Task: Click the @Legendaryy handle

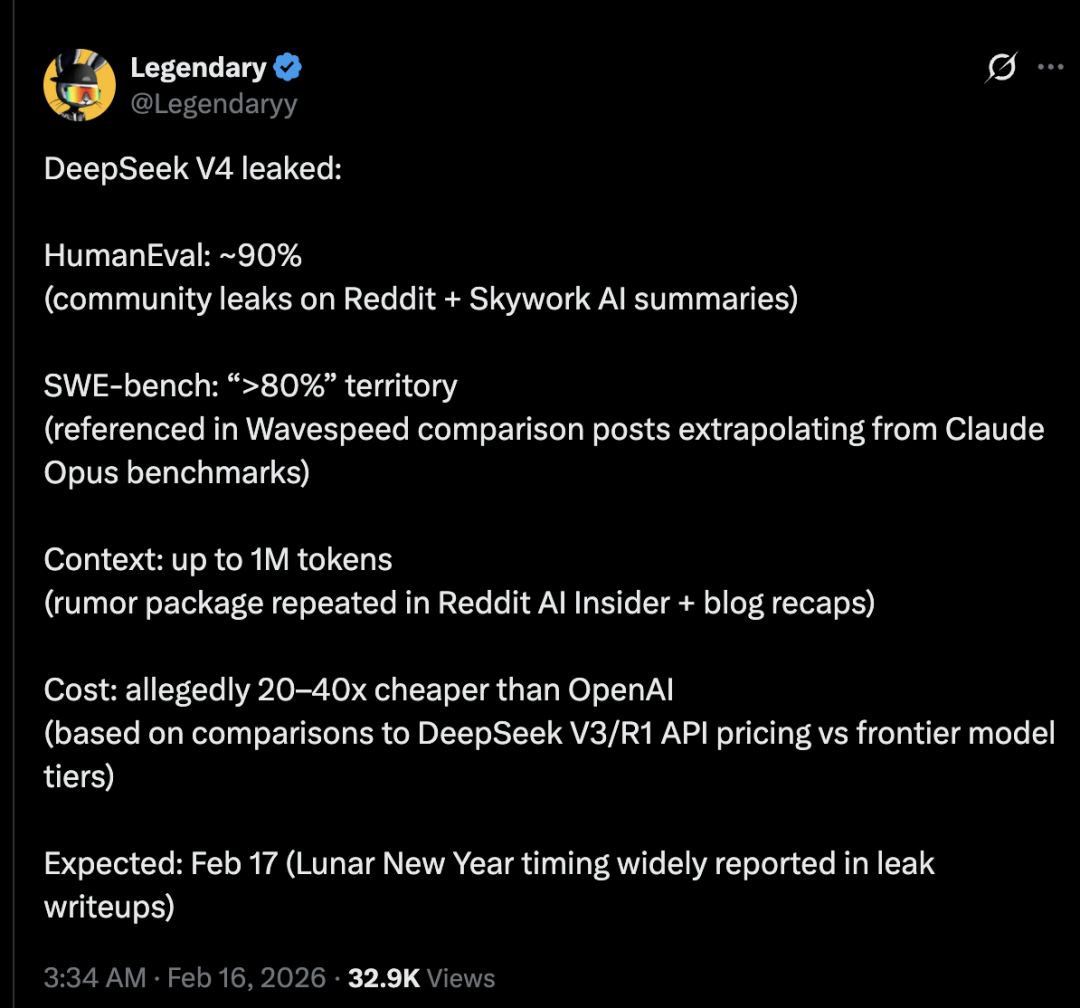Action: pos(213,104)
